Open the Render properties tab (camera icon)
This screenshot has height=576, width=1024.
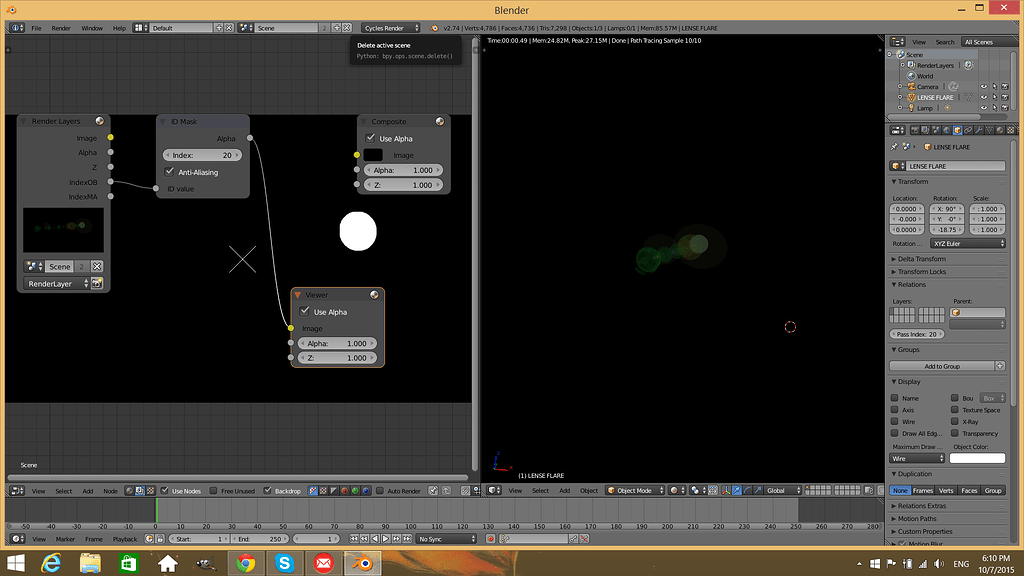point(915,130)
